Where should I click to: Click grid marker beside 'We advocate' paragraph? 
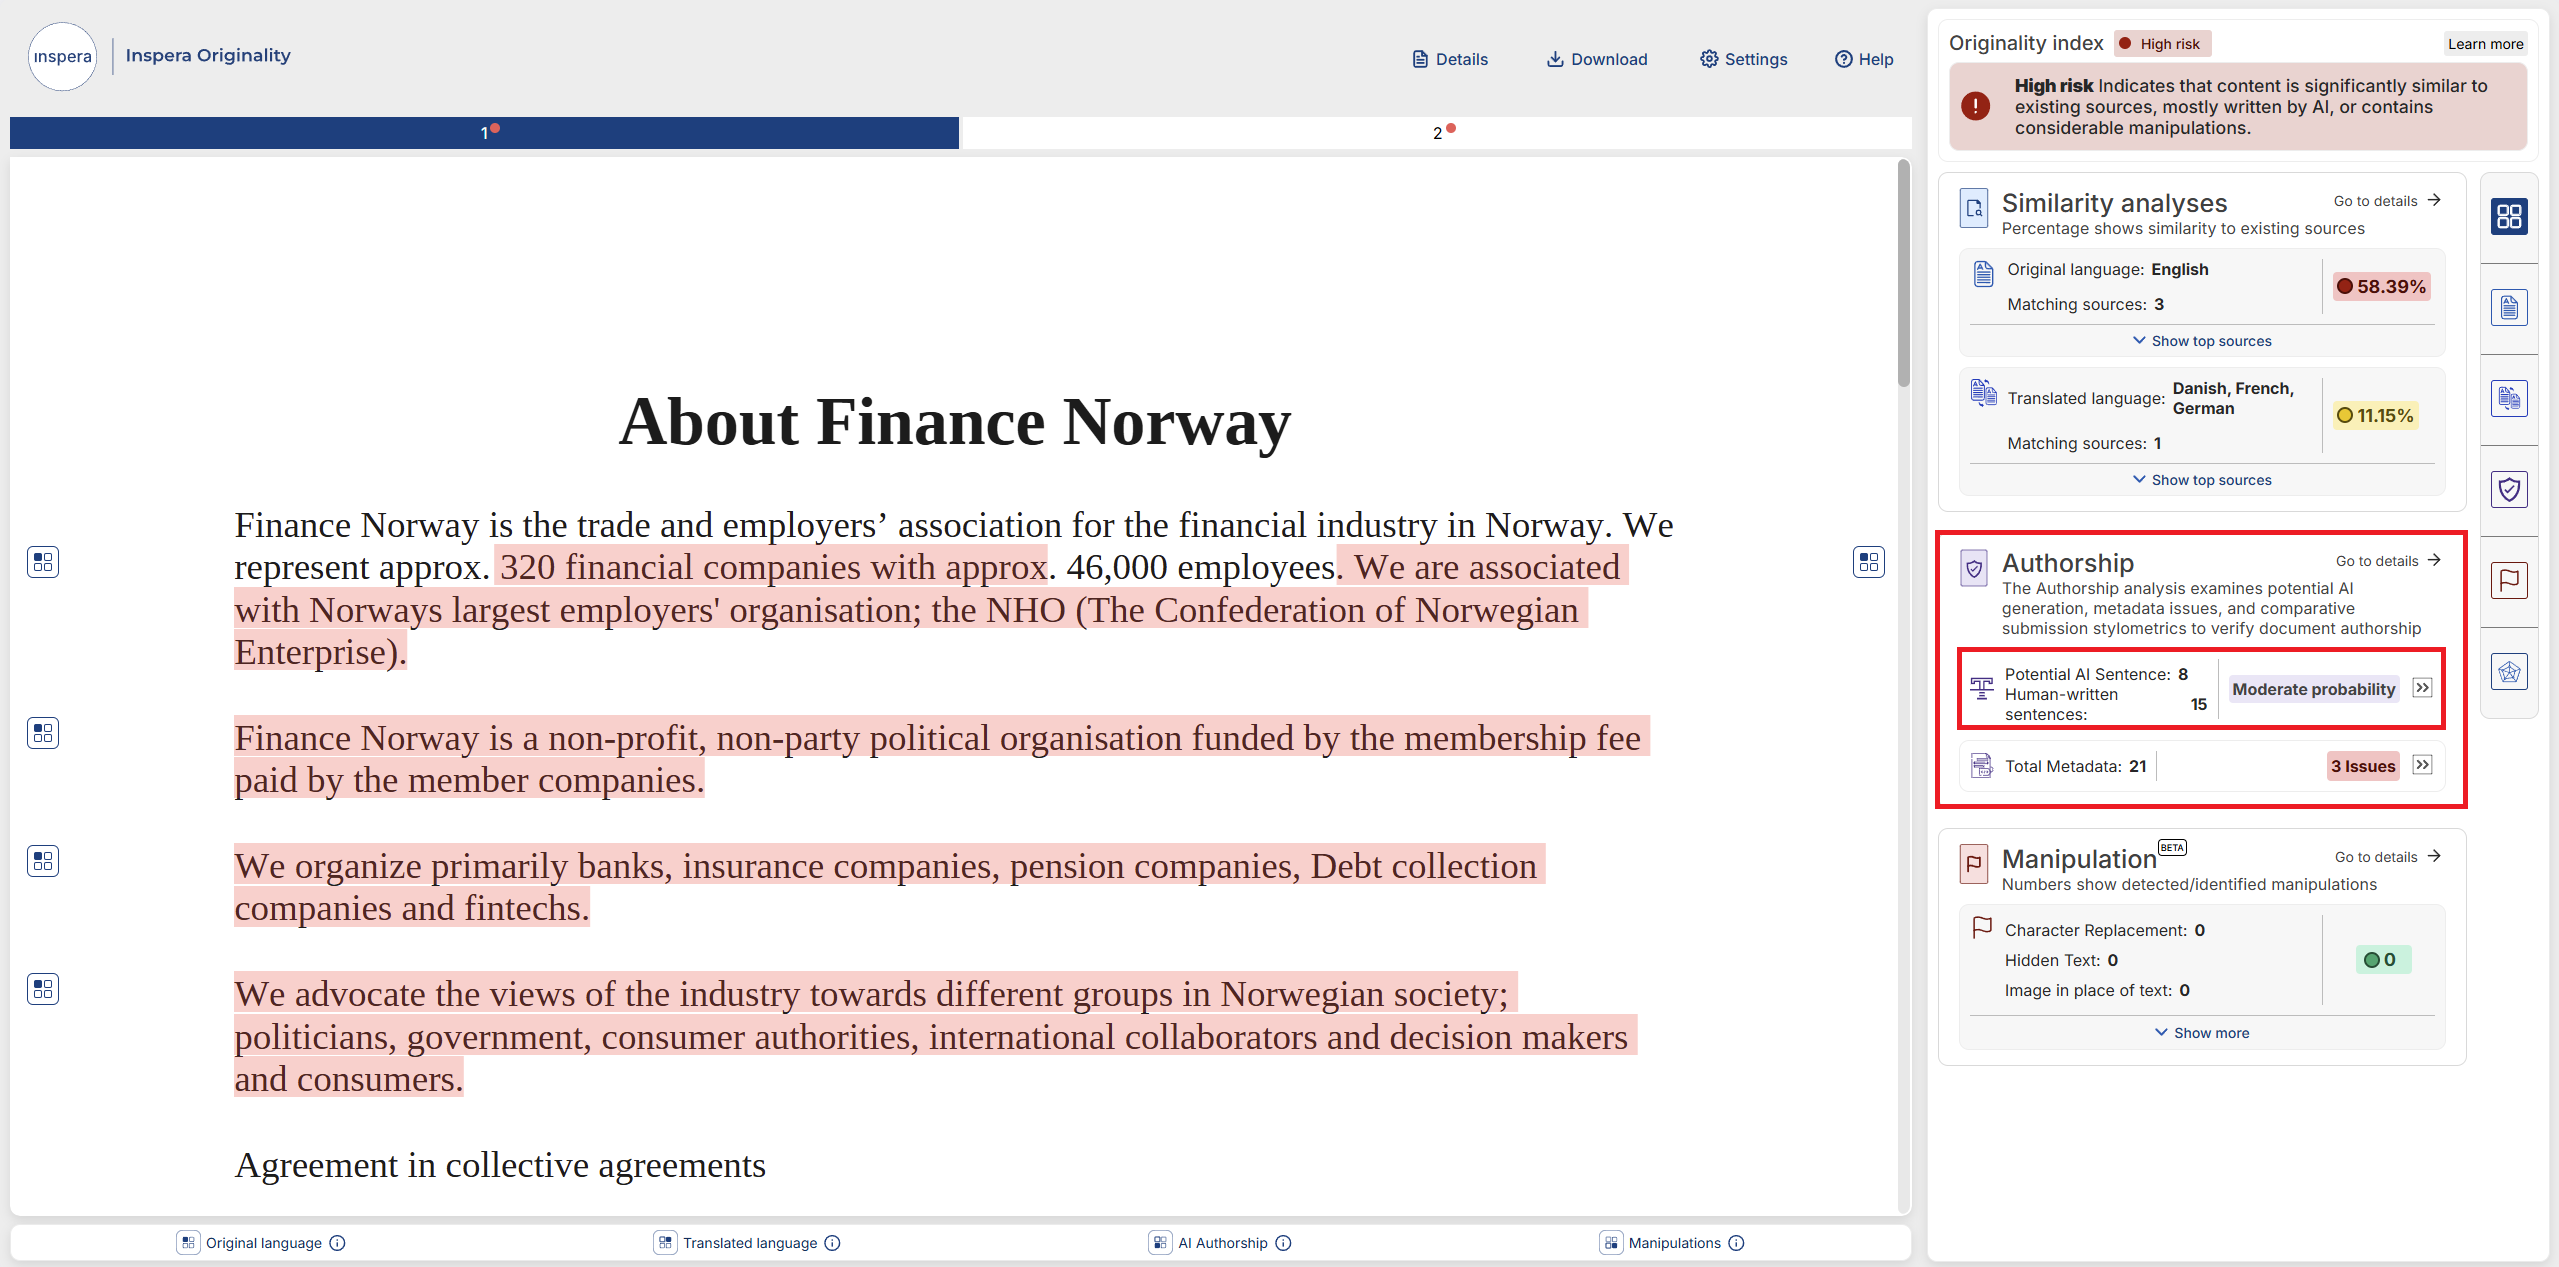pyautogui.click(x=43, y=989)
